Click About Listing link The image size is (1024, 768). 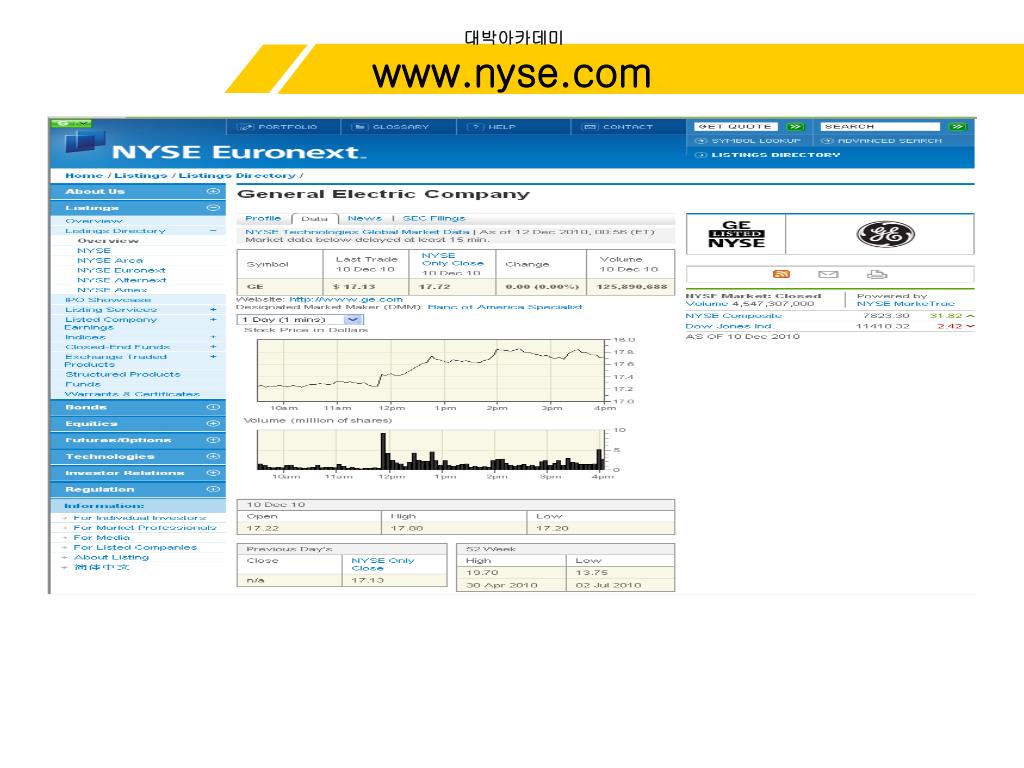(111, 557)
